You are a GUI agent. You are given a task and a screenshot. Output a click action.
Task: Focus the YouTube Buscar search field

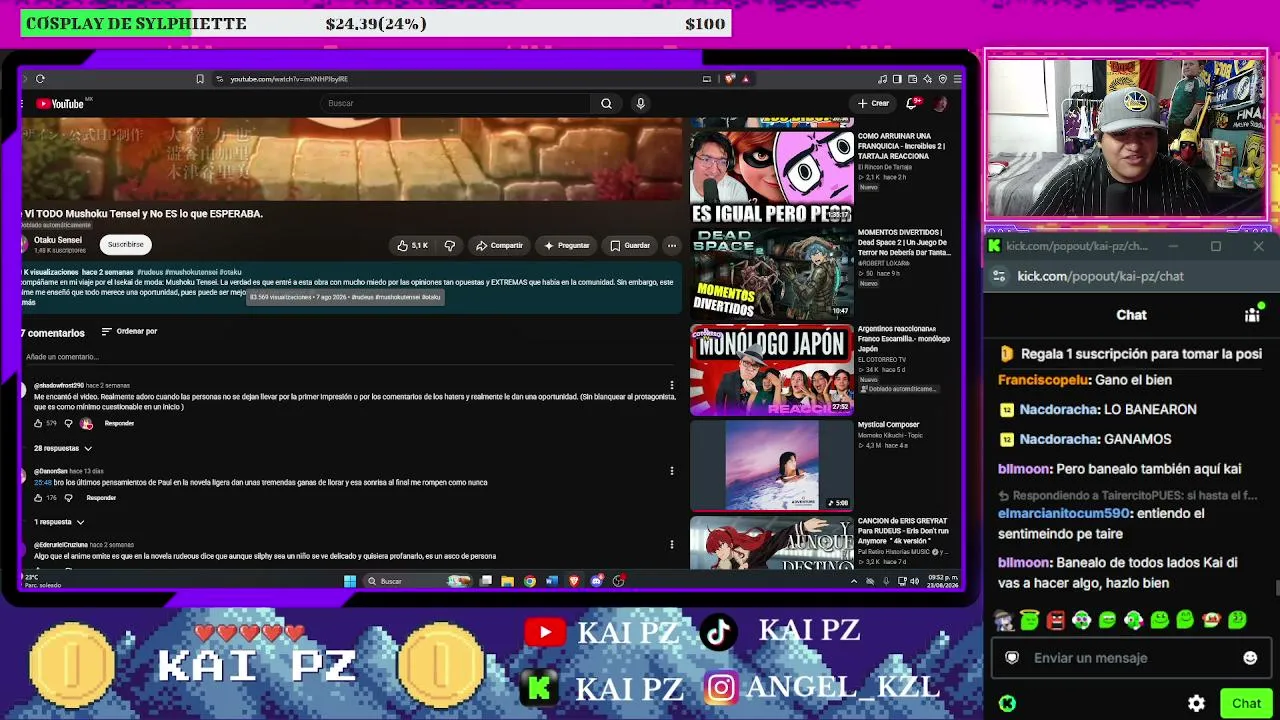click(x=455, y=103)
